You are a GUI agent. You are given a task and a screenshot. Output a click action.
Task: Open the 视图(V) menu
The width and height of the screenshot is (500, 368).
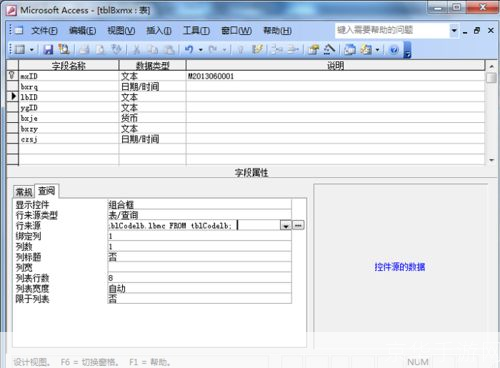(121, 31)
